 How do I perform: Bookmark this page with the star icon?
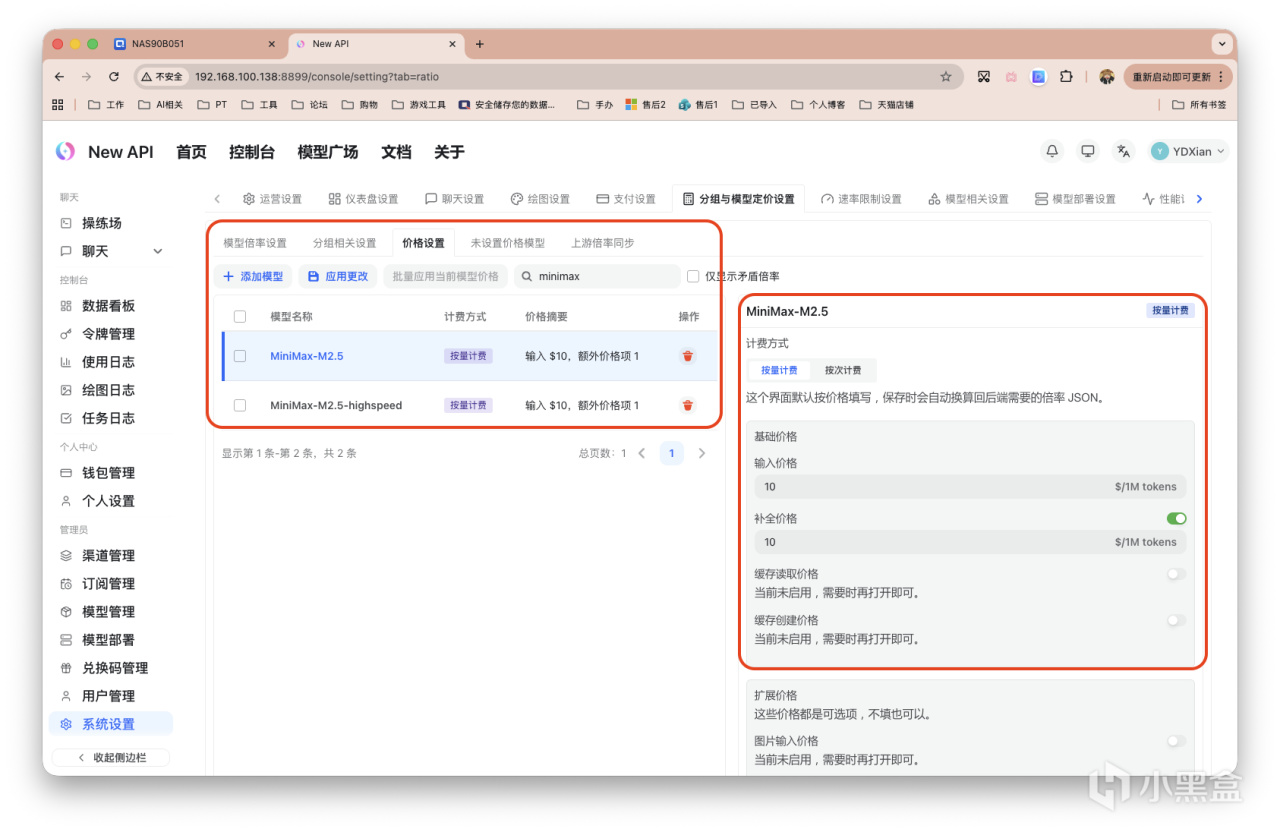(946, 76)
